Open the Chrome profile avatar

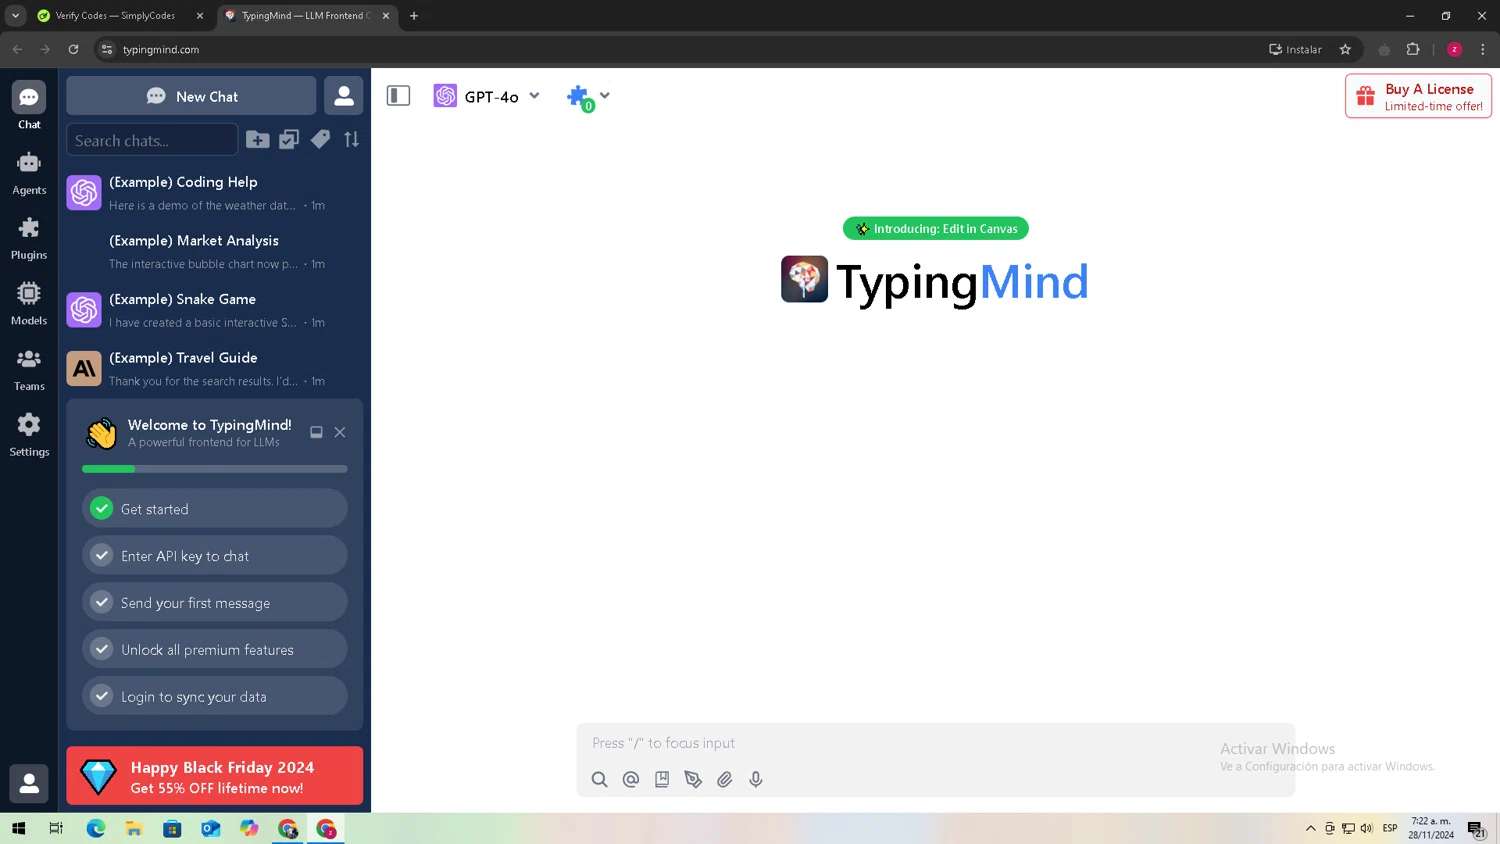[x=1455, y=49]
